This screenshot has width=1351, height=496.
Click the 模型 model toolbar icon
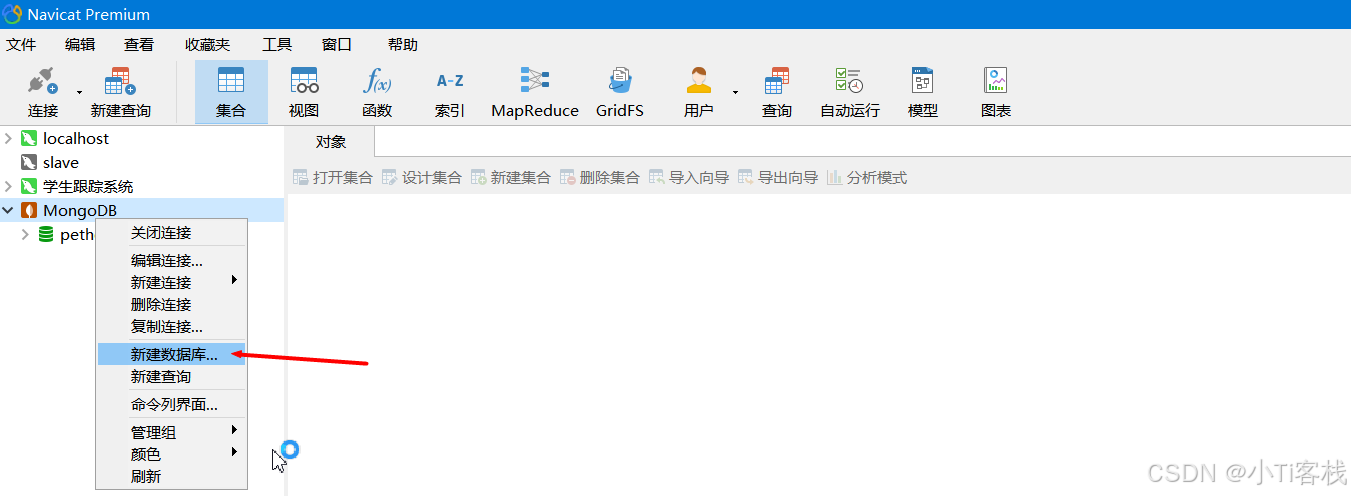922,81
